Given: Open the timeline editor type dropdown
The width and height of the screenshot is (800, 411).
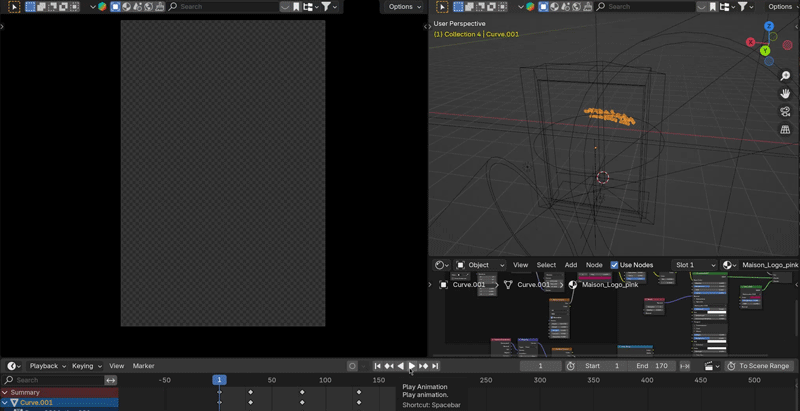Looking at the screenshot, I should click(x=14, y=366).
